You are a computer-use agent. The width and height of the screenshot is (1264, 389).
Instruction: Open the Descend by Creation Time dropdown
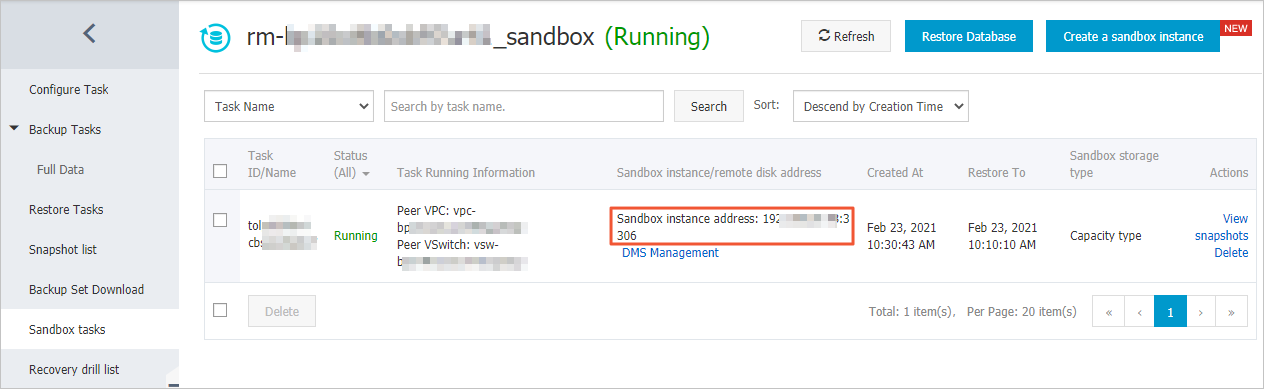pos(881,106)
